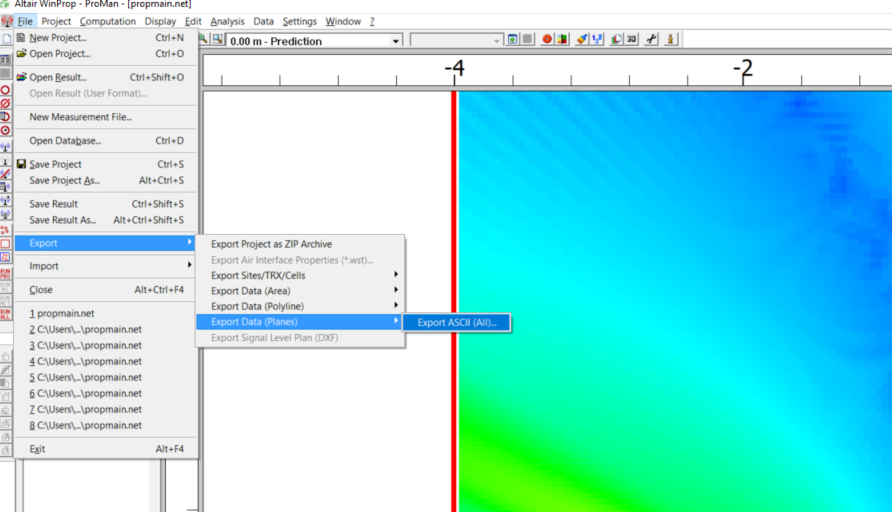Select Open Project... menu entry

pyautogui.click(x=106, y=53)
